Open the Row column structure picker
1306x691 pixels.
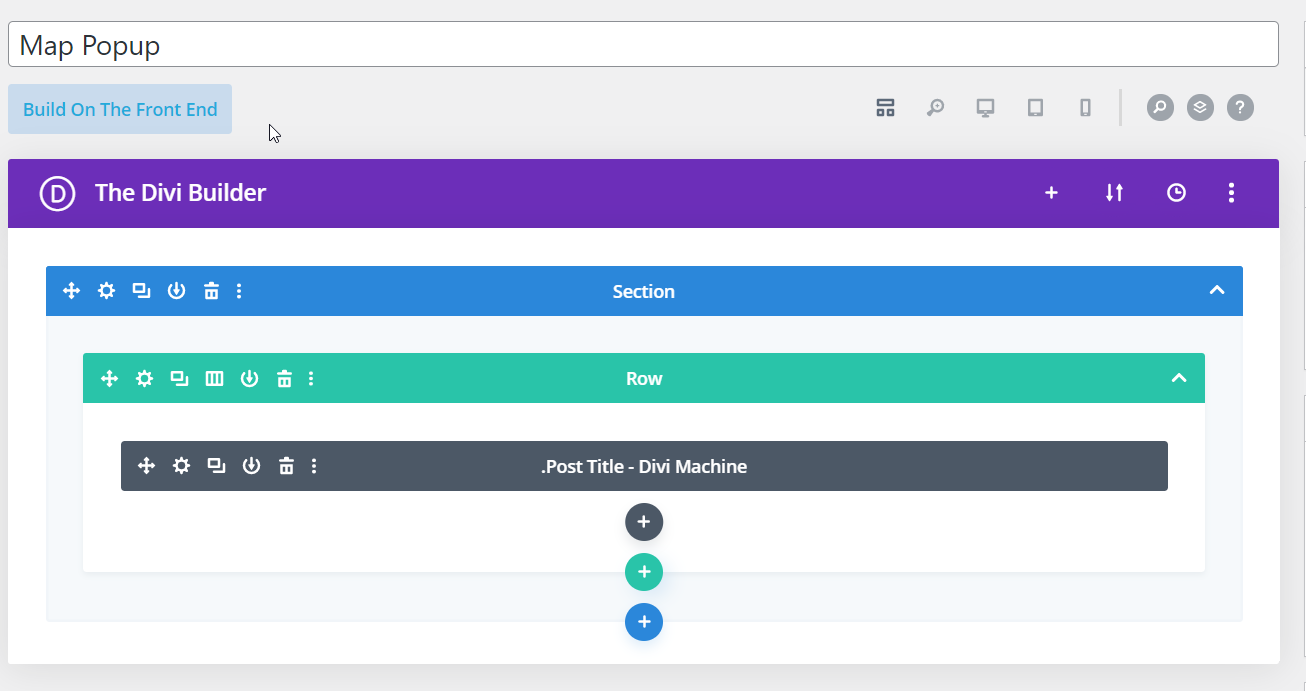214,378
